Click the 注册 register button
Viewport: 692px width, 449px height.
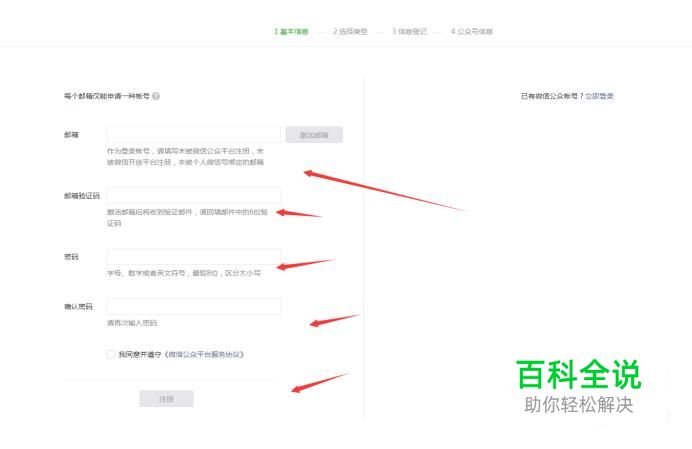tap(166, 399)
